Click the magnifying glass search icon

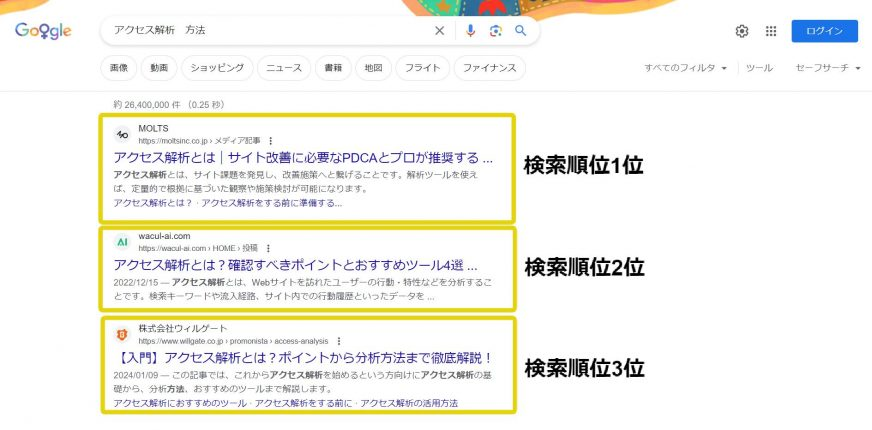point(520,31)
